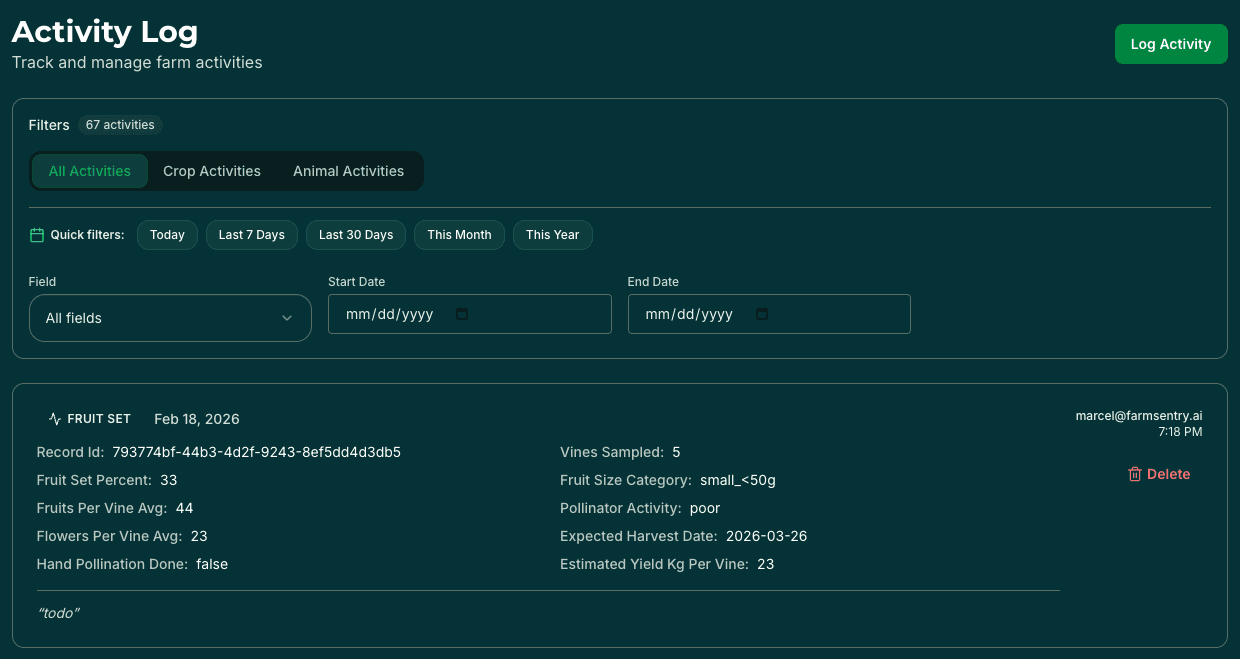Screen dimensions: 1240x659
Task: Select the This Month quick filter
Action: (459, 234)
